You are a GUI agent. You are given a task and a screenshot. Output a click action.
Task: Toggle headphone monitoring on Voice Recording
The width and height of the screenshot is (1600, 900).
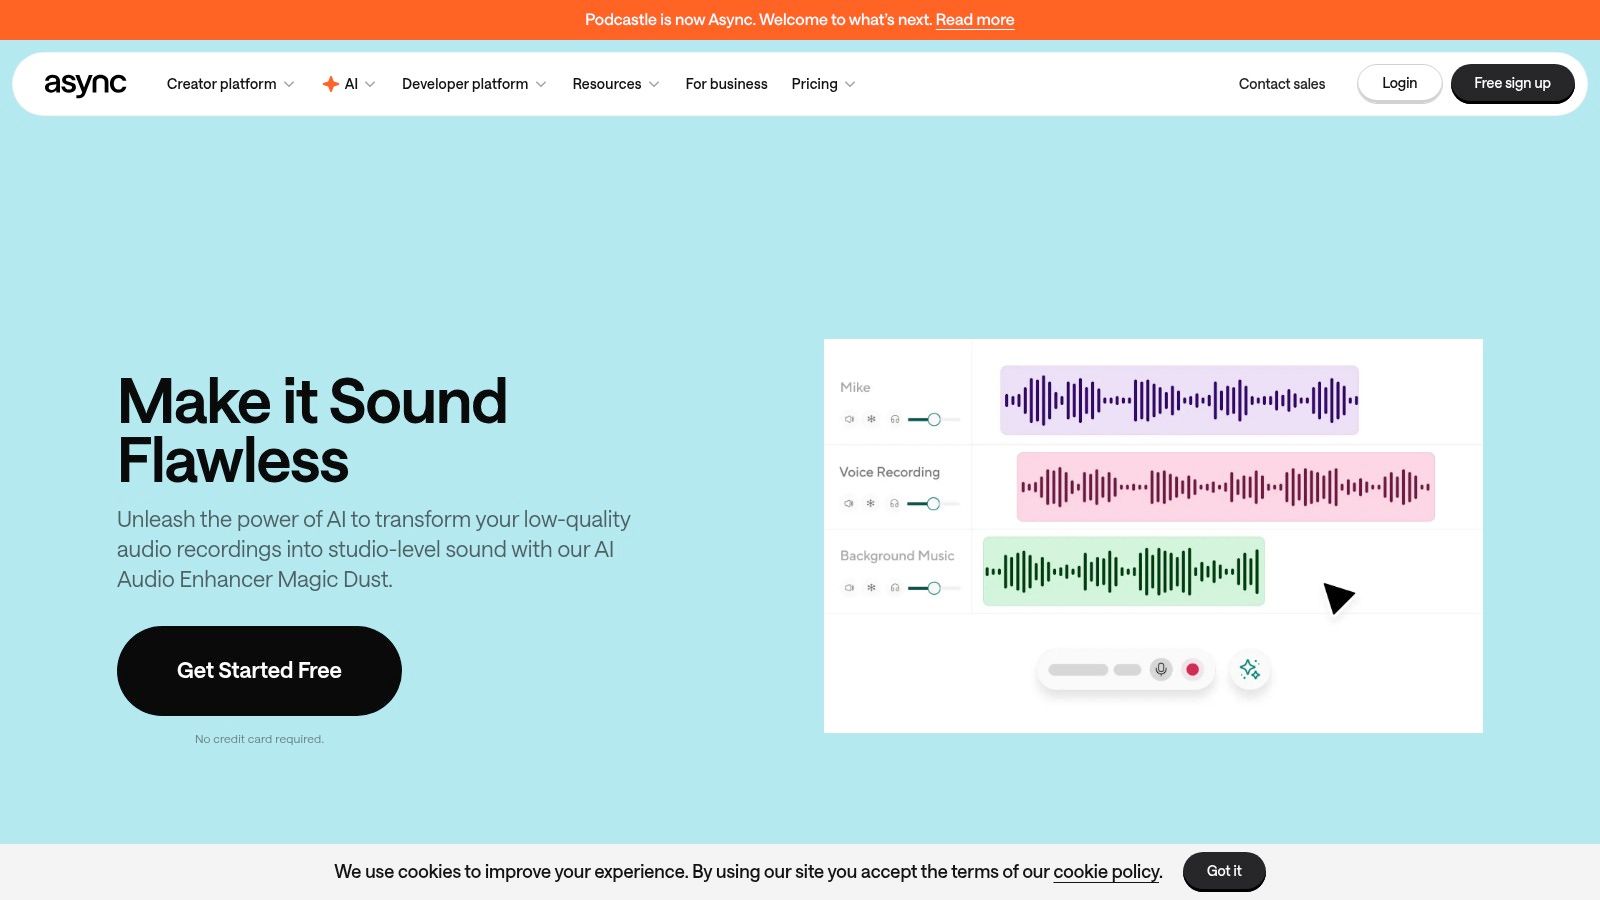pyautogui.click(x=894, y=503)
